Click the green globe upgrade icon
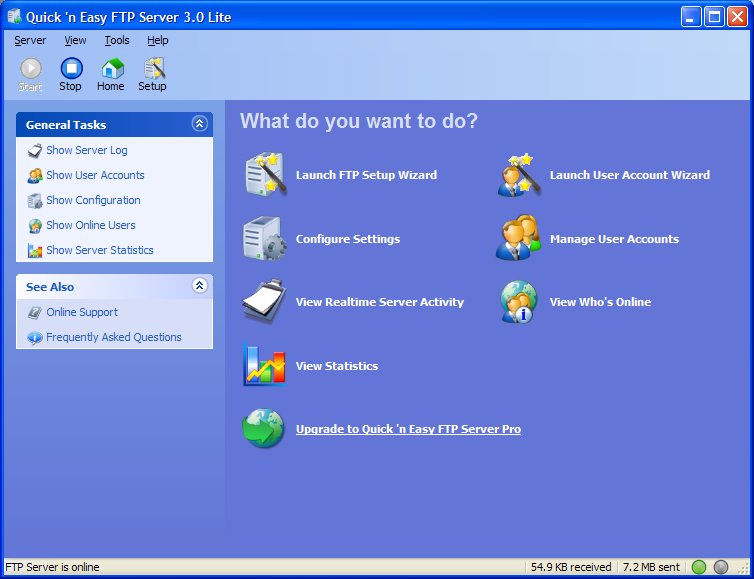 pyautogui.click(x=264, y=428)
